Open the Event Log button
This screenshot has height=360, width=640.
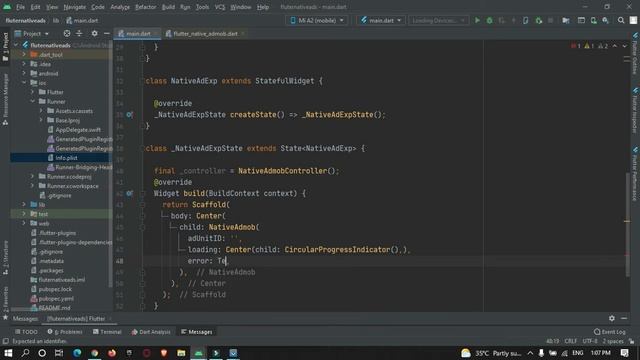[610, 332]
